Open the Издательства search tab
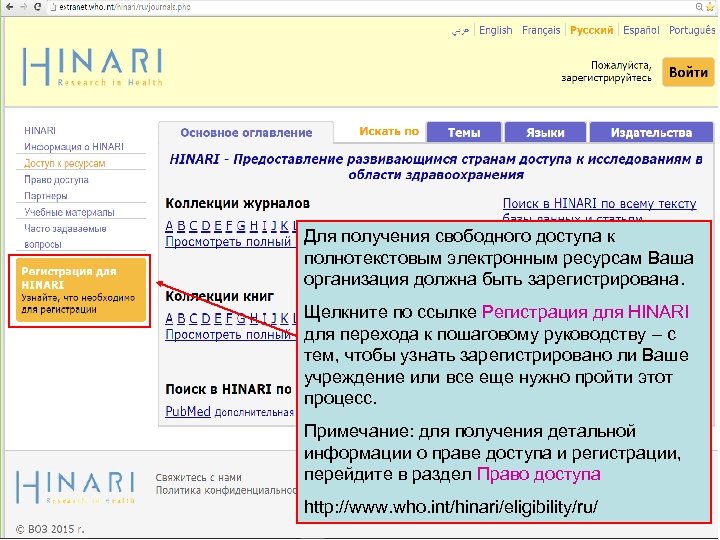The image size is (720, 540). click(x=651, y=132)
